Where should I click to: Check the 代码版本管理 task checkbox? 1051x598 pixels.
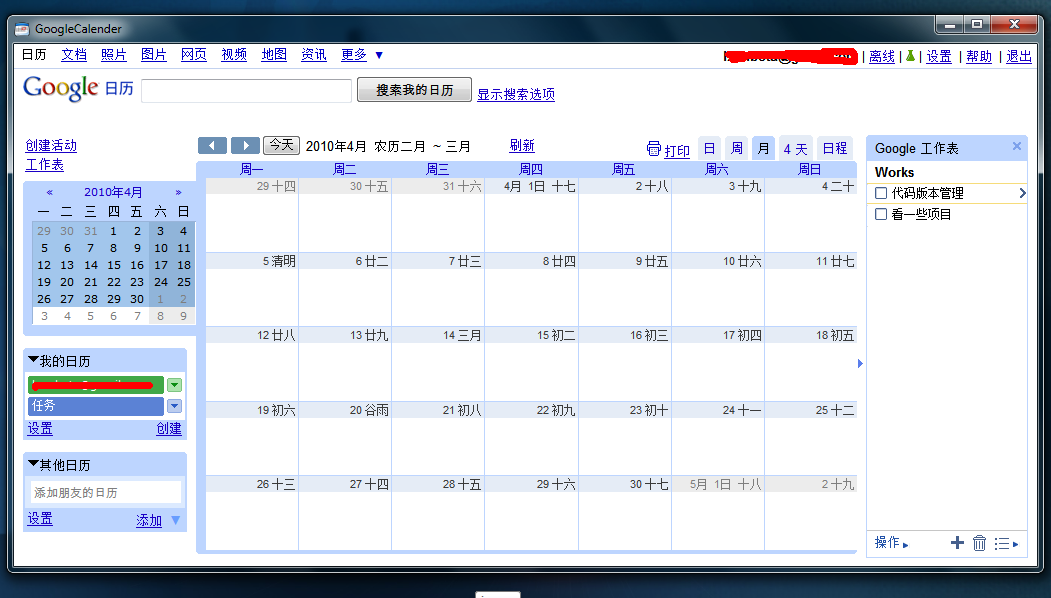point(881,193)
